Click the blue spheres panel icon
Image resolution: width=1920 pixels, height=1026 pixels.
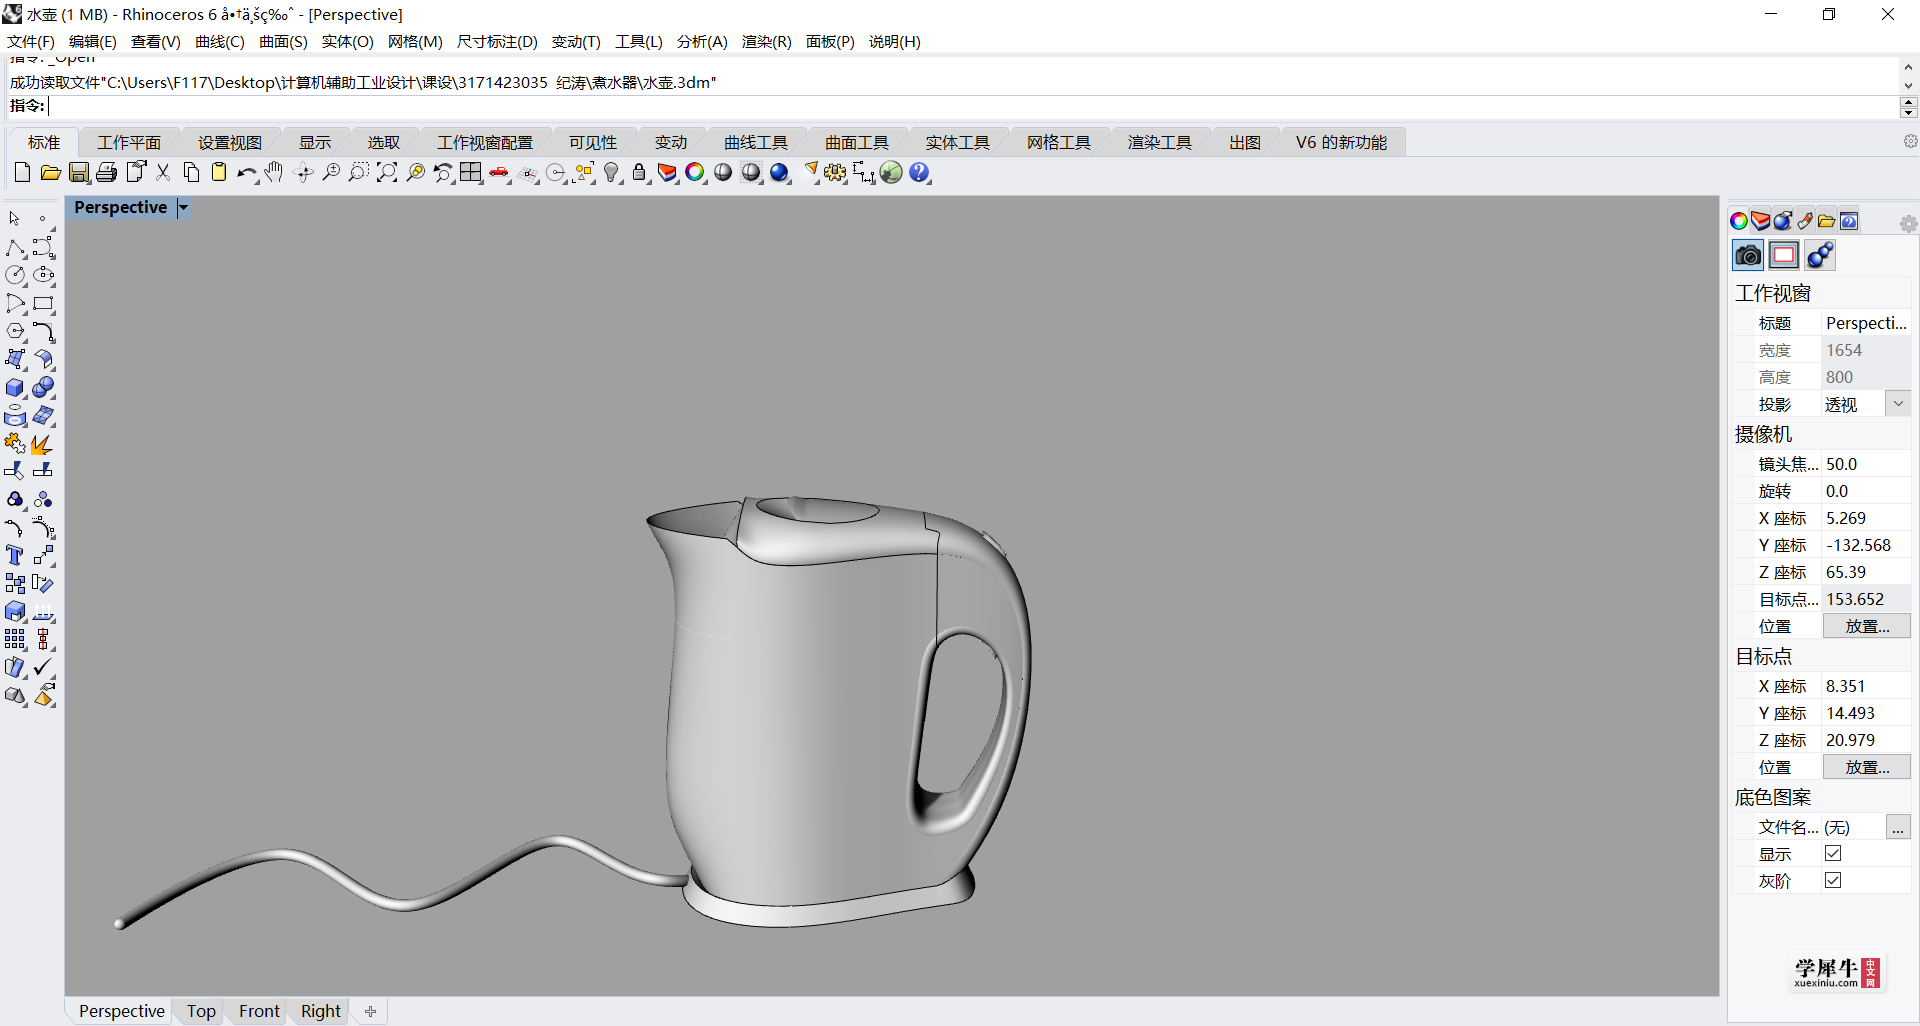1820,256
